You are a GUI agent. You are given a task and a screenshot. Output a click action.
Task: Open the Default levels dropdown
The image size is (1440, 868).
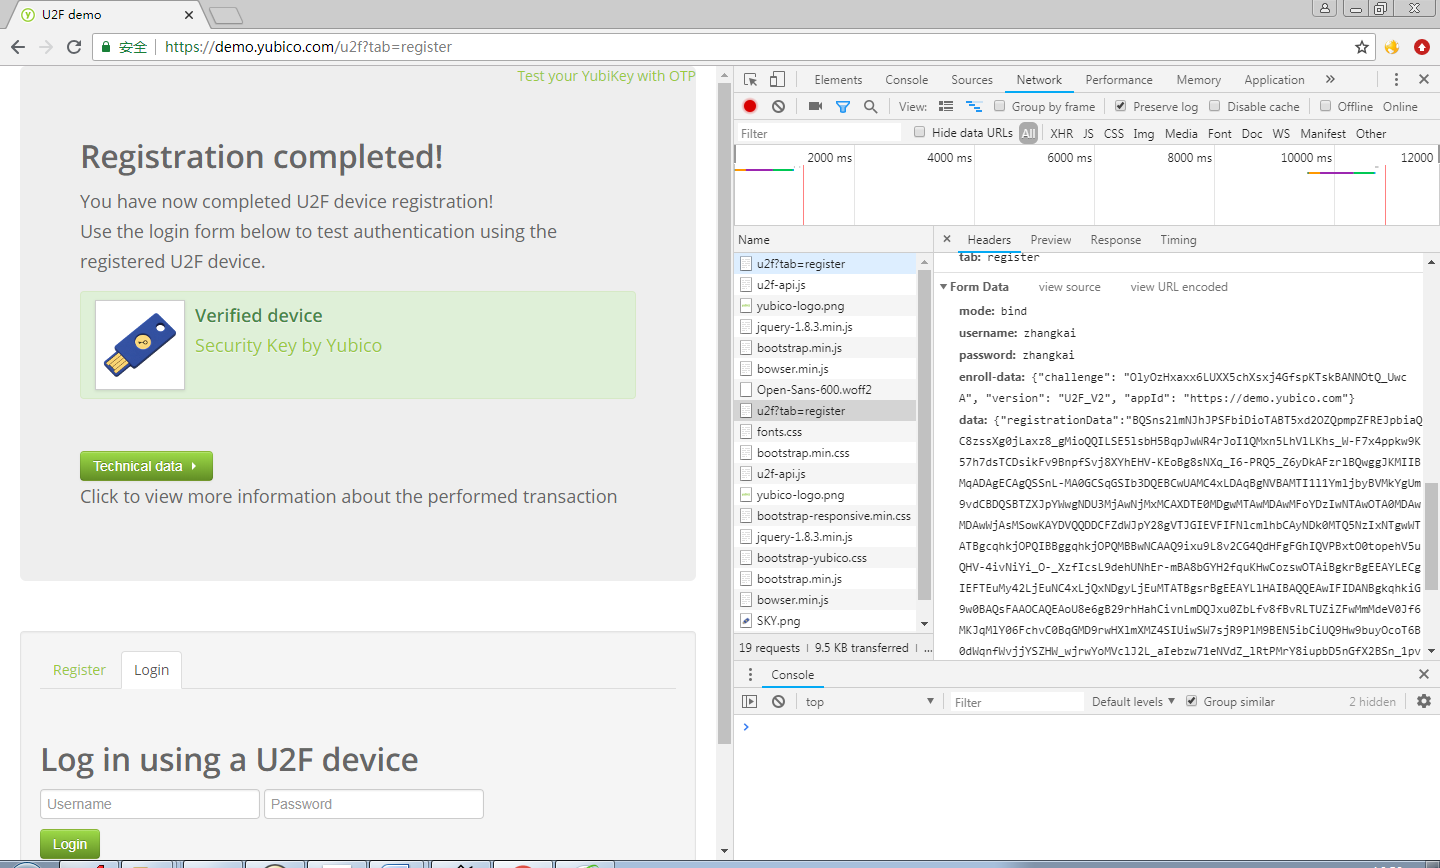1133,702
